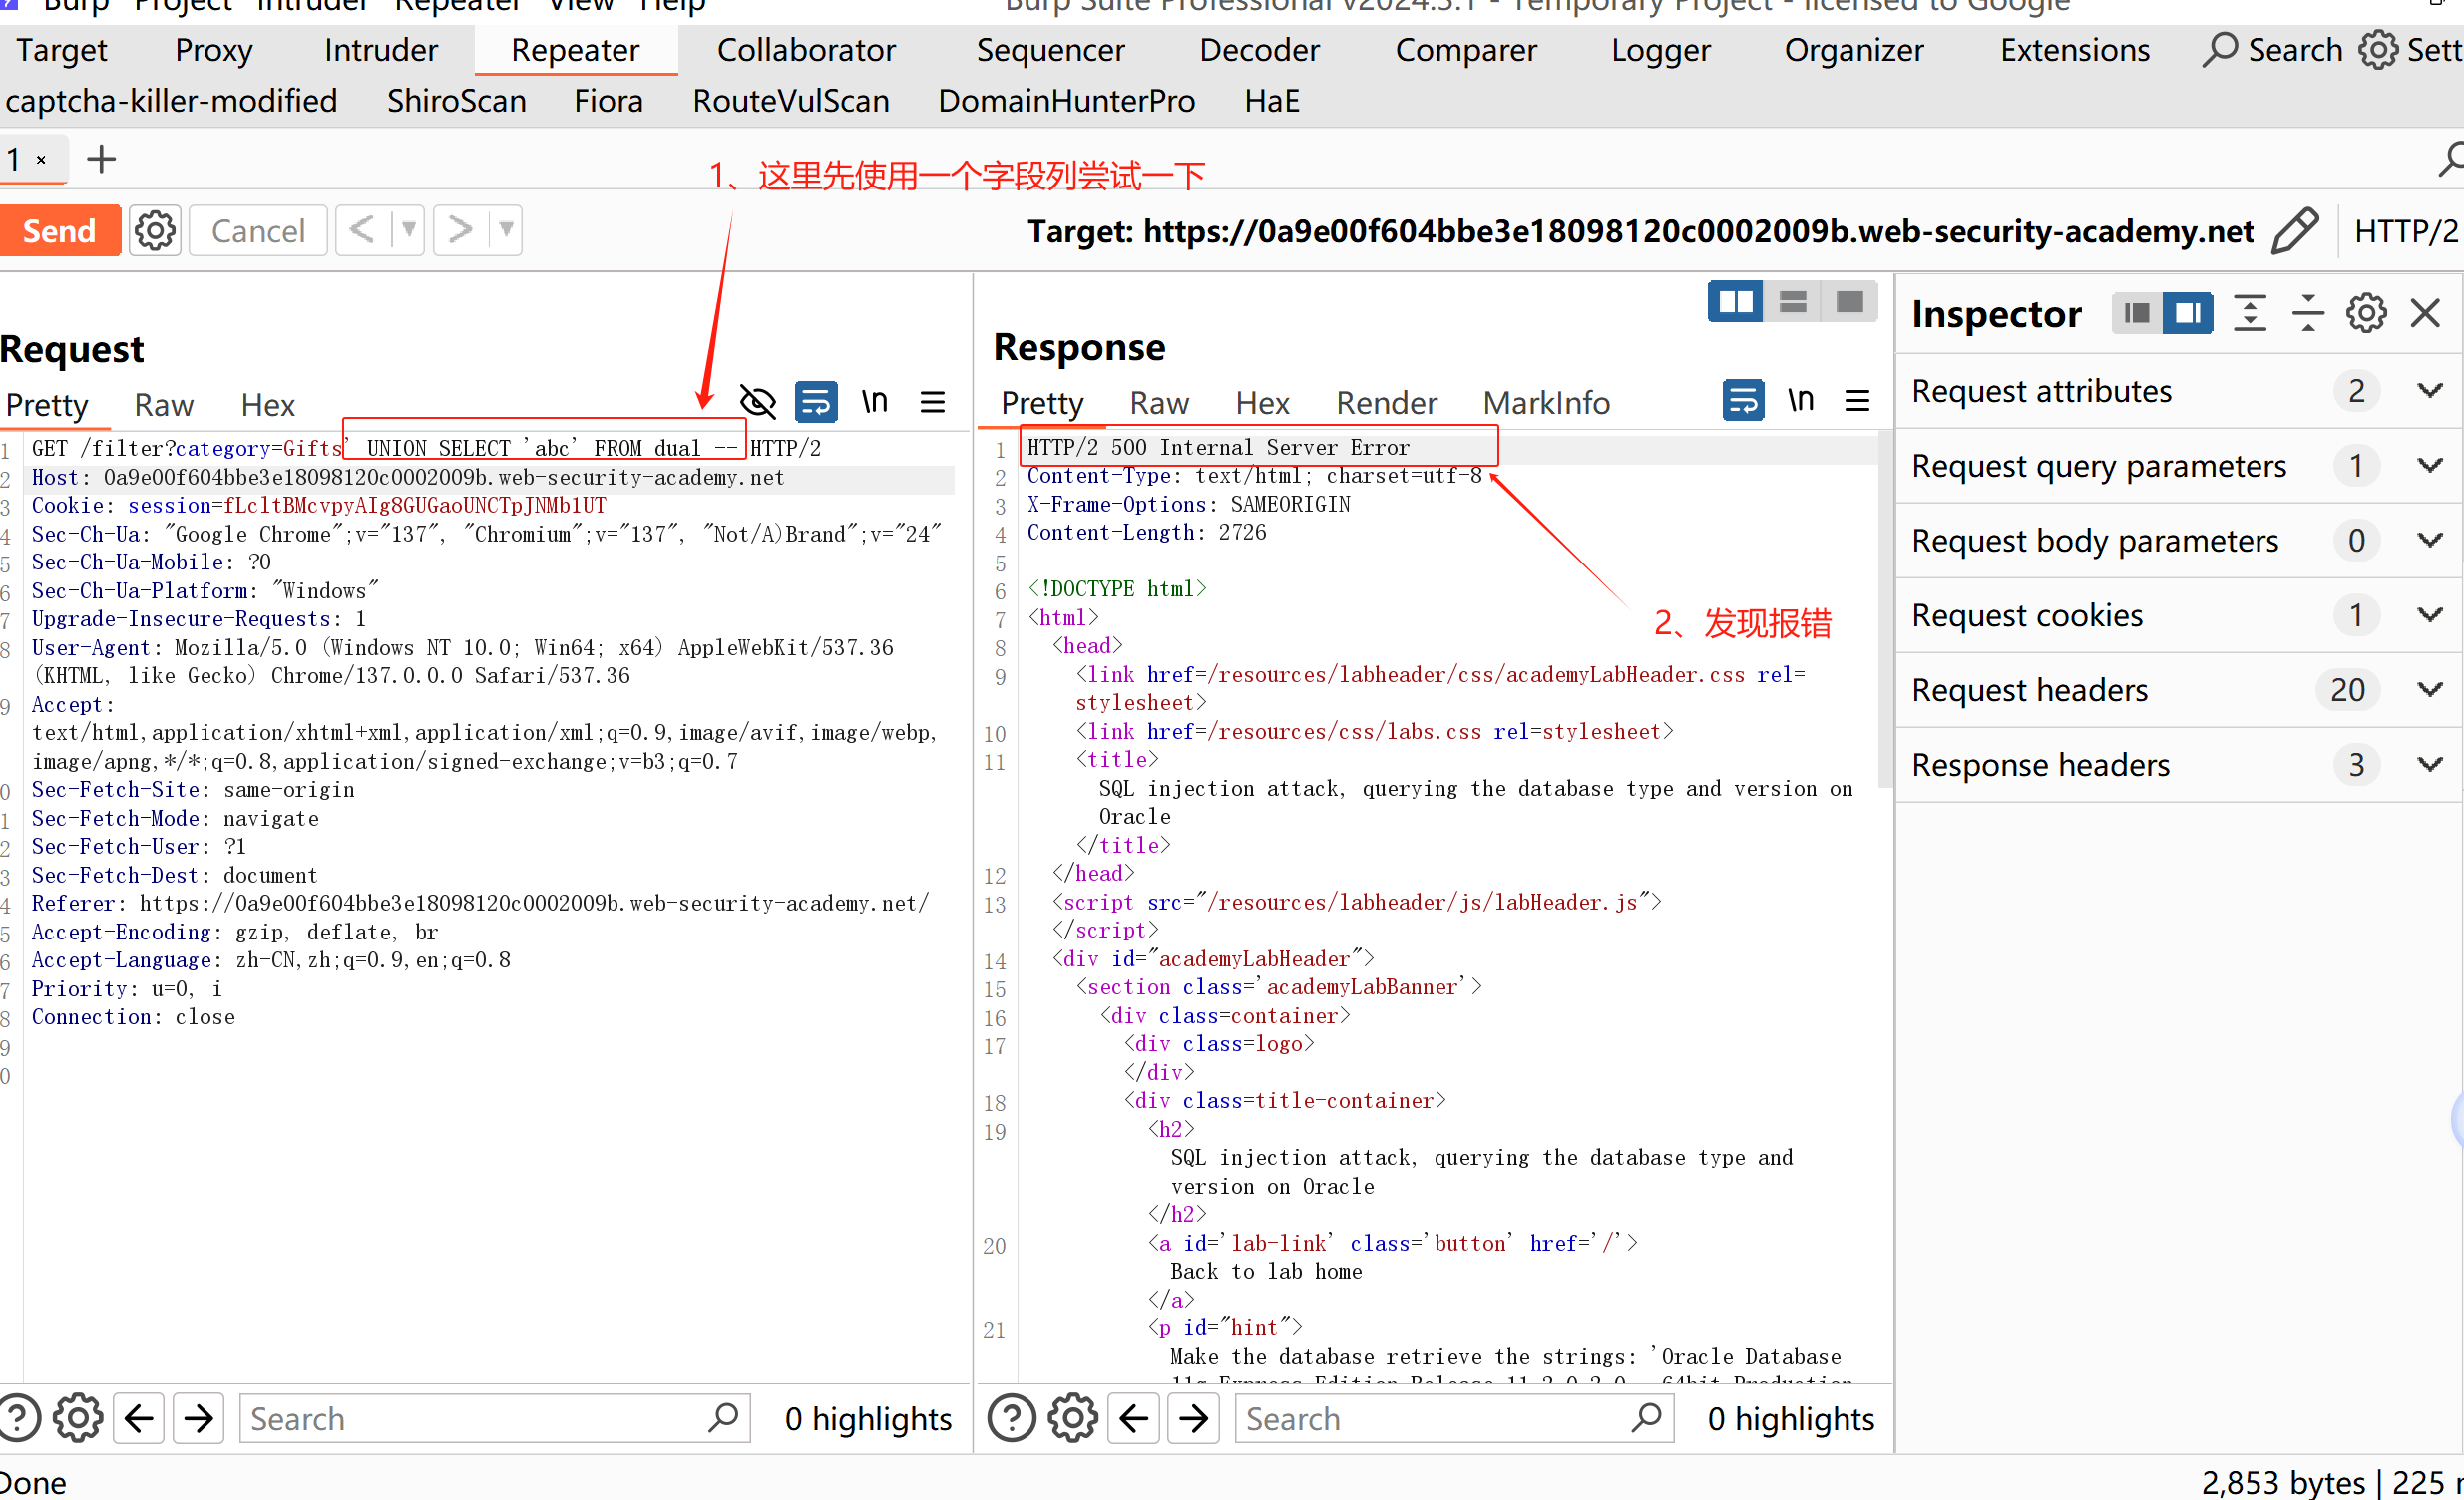Open Inspector settings gear icon
The height and width of the screenshot is (1500, 2464).
2366,313
